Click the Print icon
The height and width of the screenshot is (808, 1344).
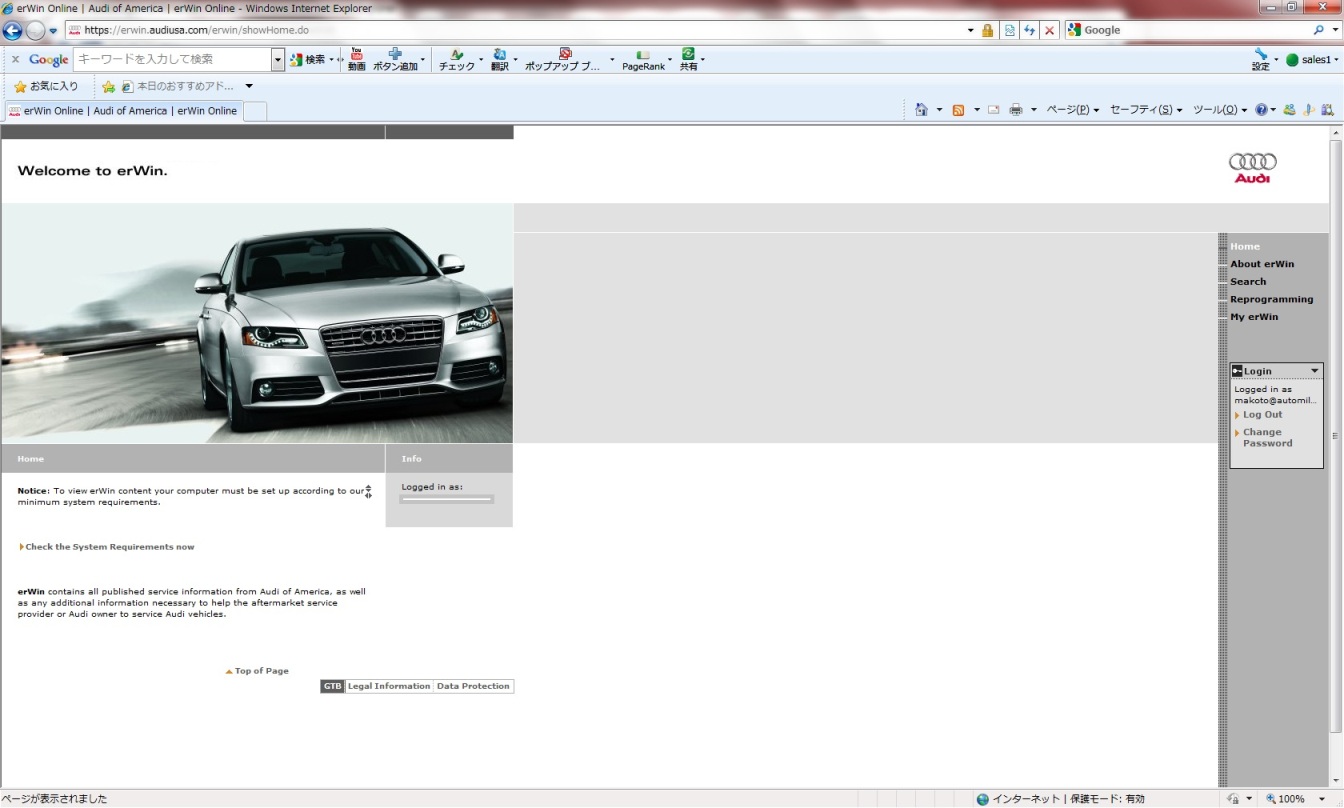coord(1016,110)
